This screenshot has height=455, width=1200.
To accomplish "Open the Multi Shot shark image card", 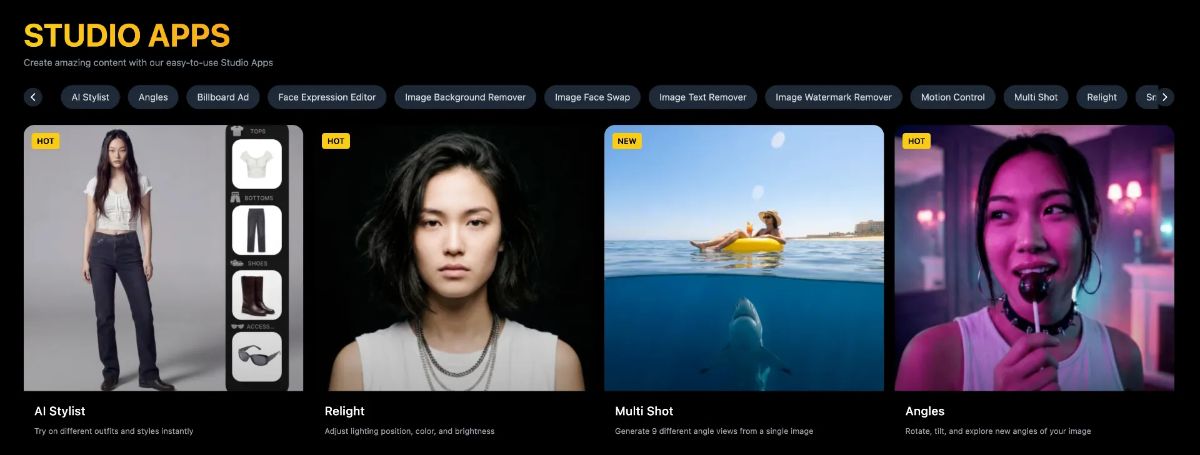I will [x=744, y=258].
